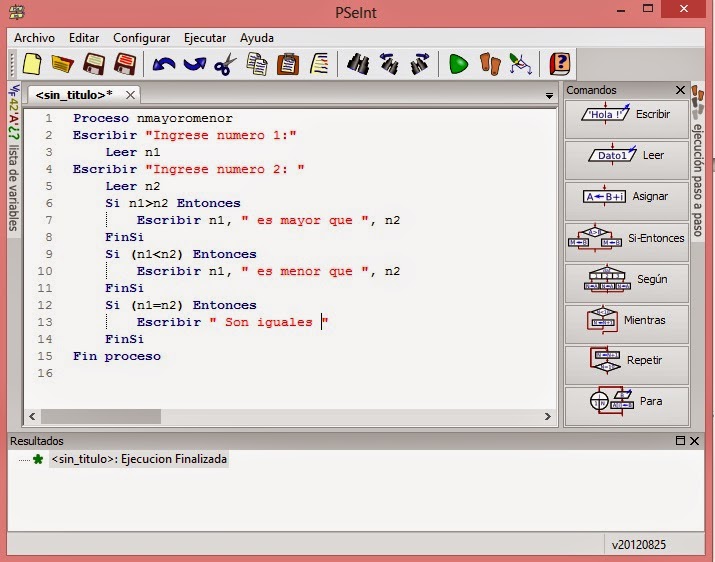Start step-by-step execution with the footprints icon
715x562 pixels.
[x=490, y=64]
